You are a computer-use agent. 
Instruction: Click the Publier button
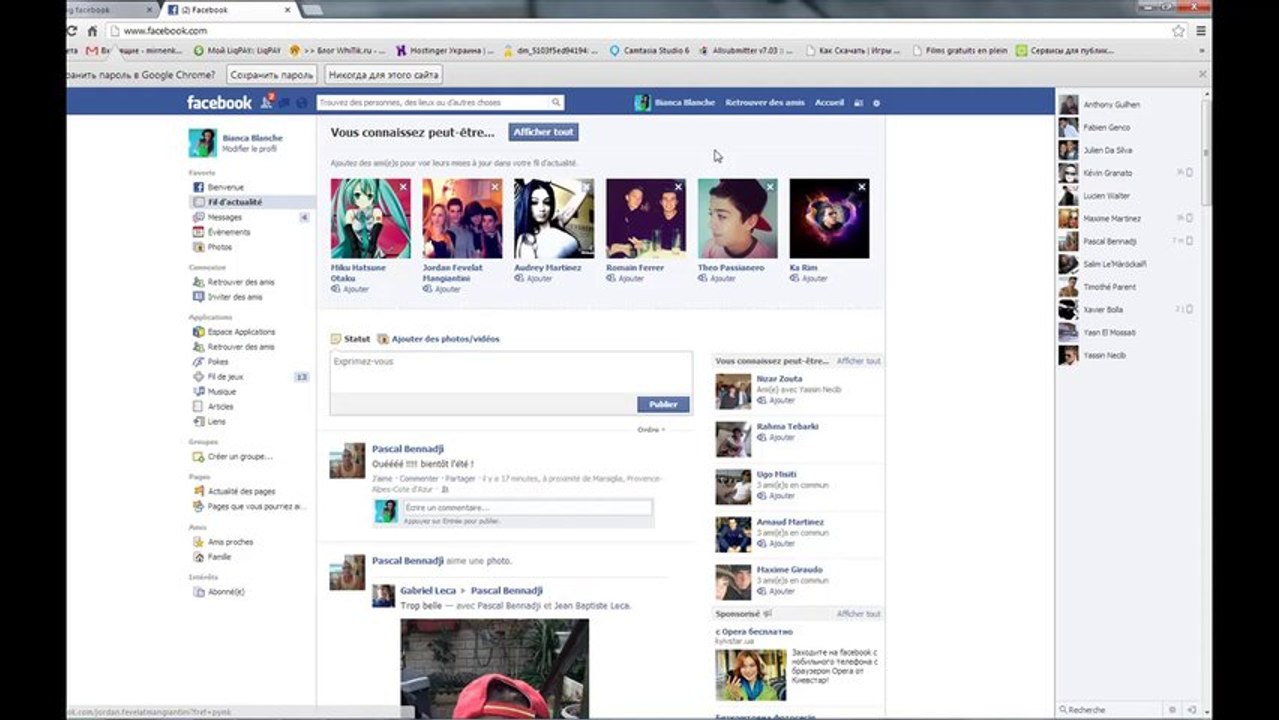663,404
